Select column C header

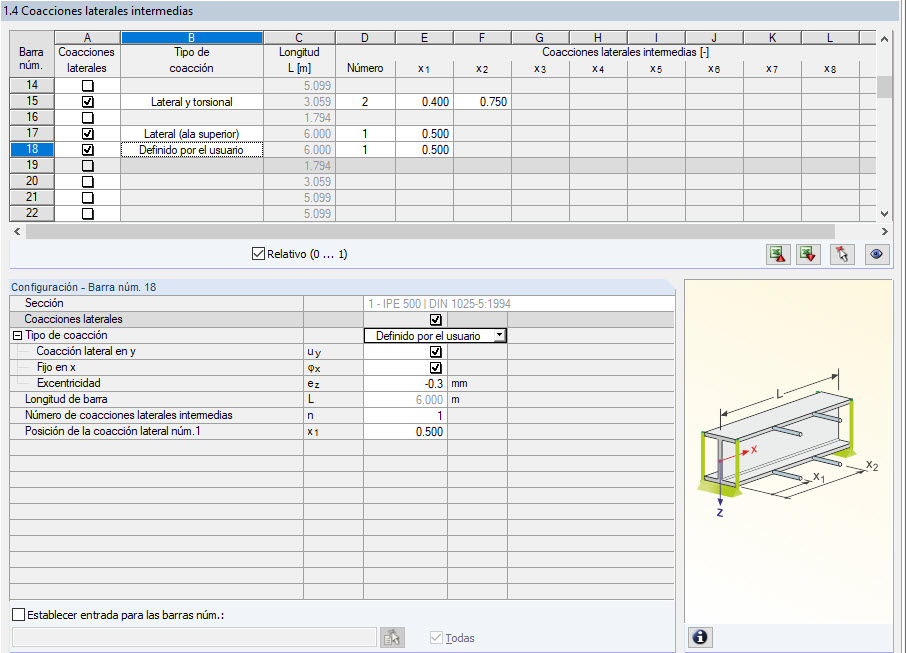(x=299, y=38)
